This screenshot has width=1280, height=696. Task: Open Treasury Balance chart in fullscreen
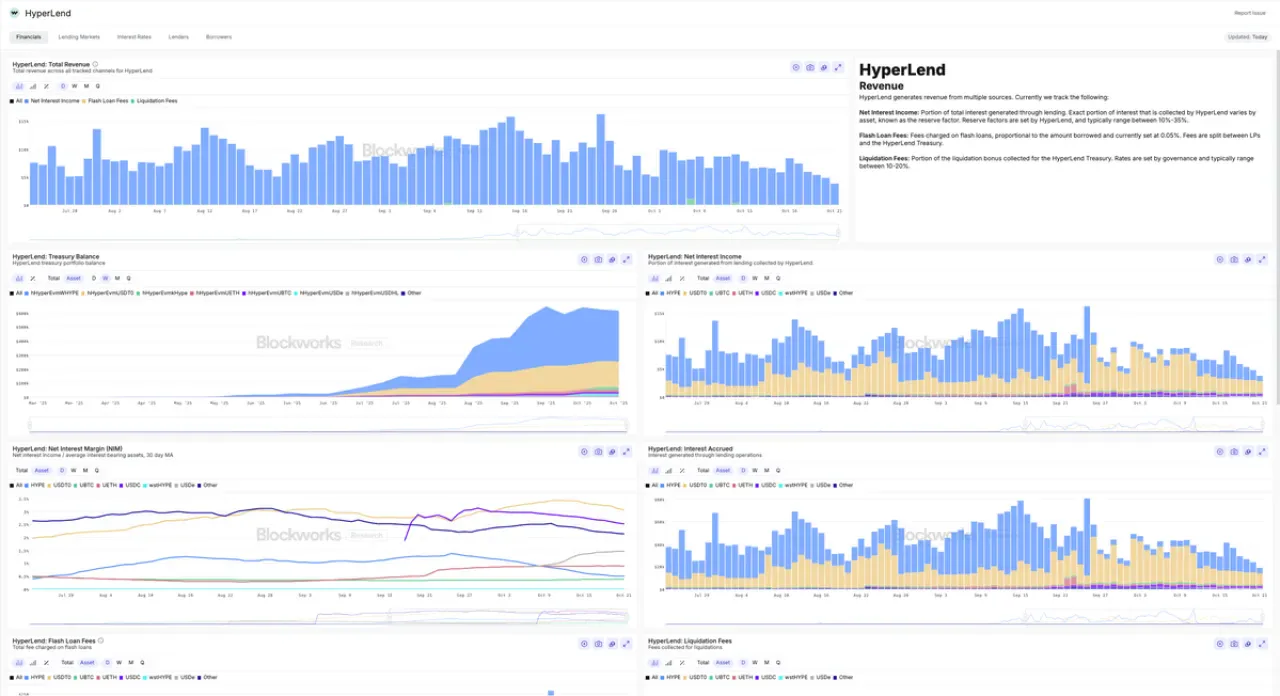click(x=626, y=259)
